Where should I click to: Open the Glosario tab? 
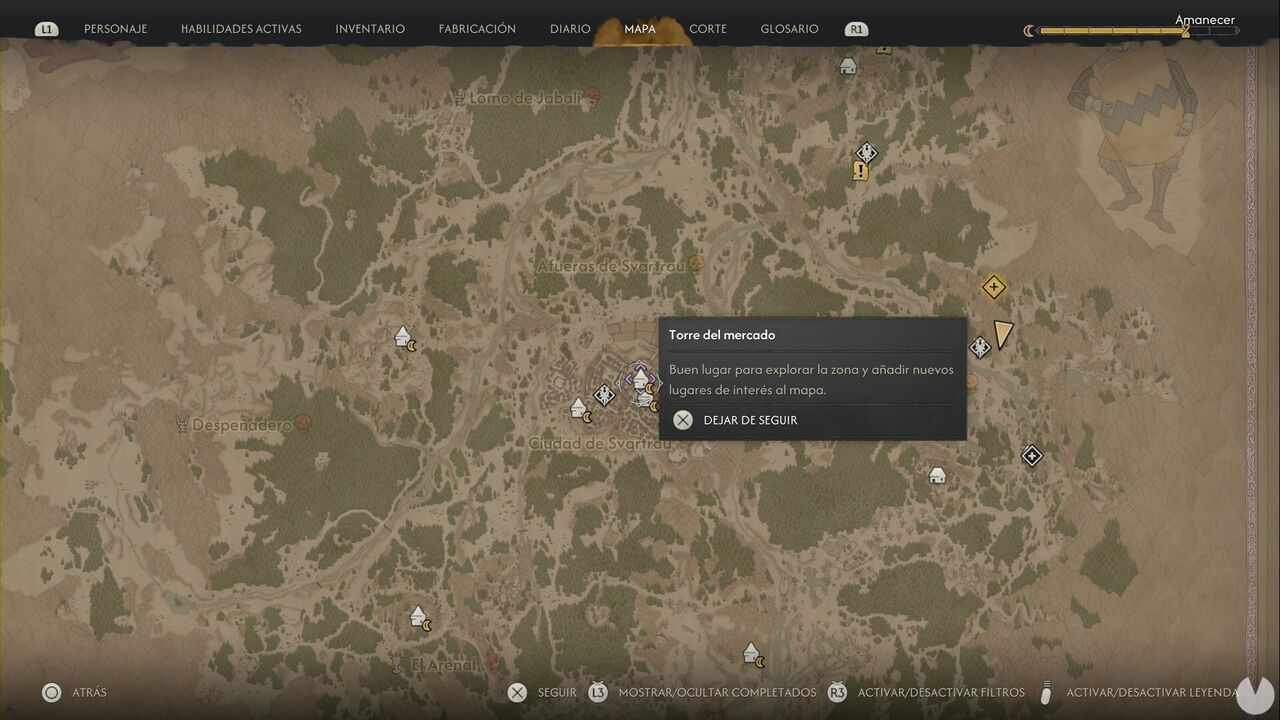pyautogui.click(x=789, y=29)
